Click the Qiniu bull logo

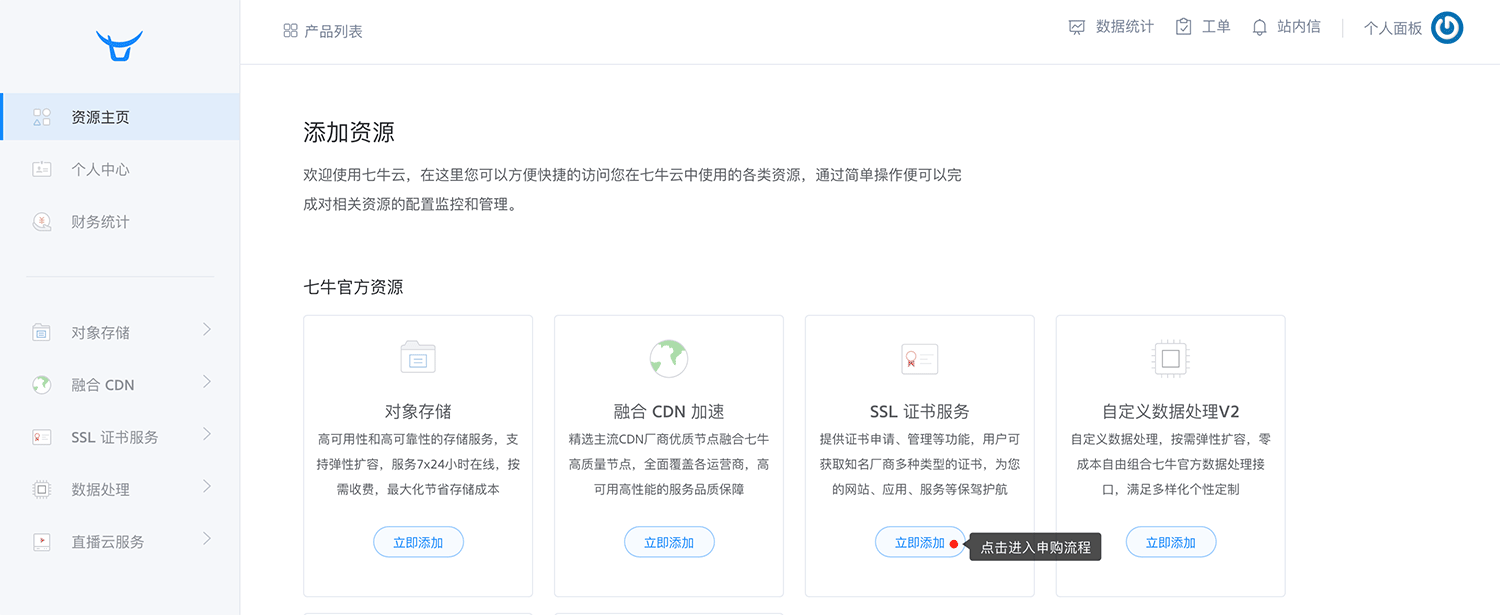[119, 45]
